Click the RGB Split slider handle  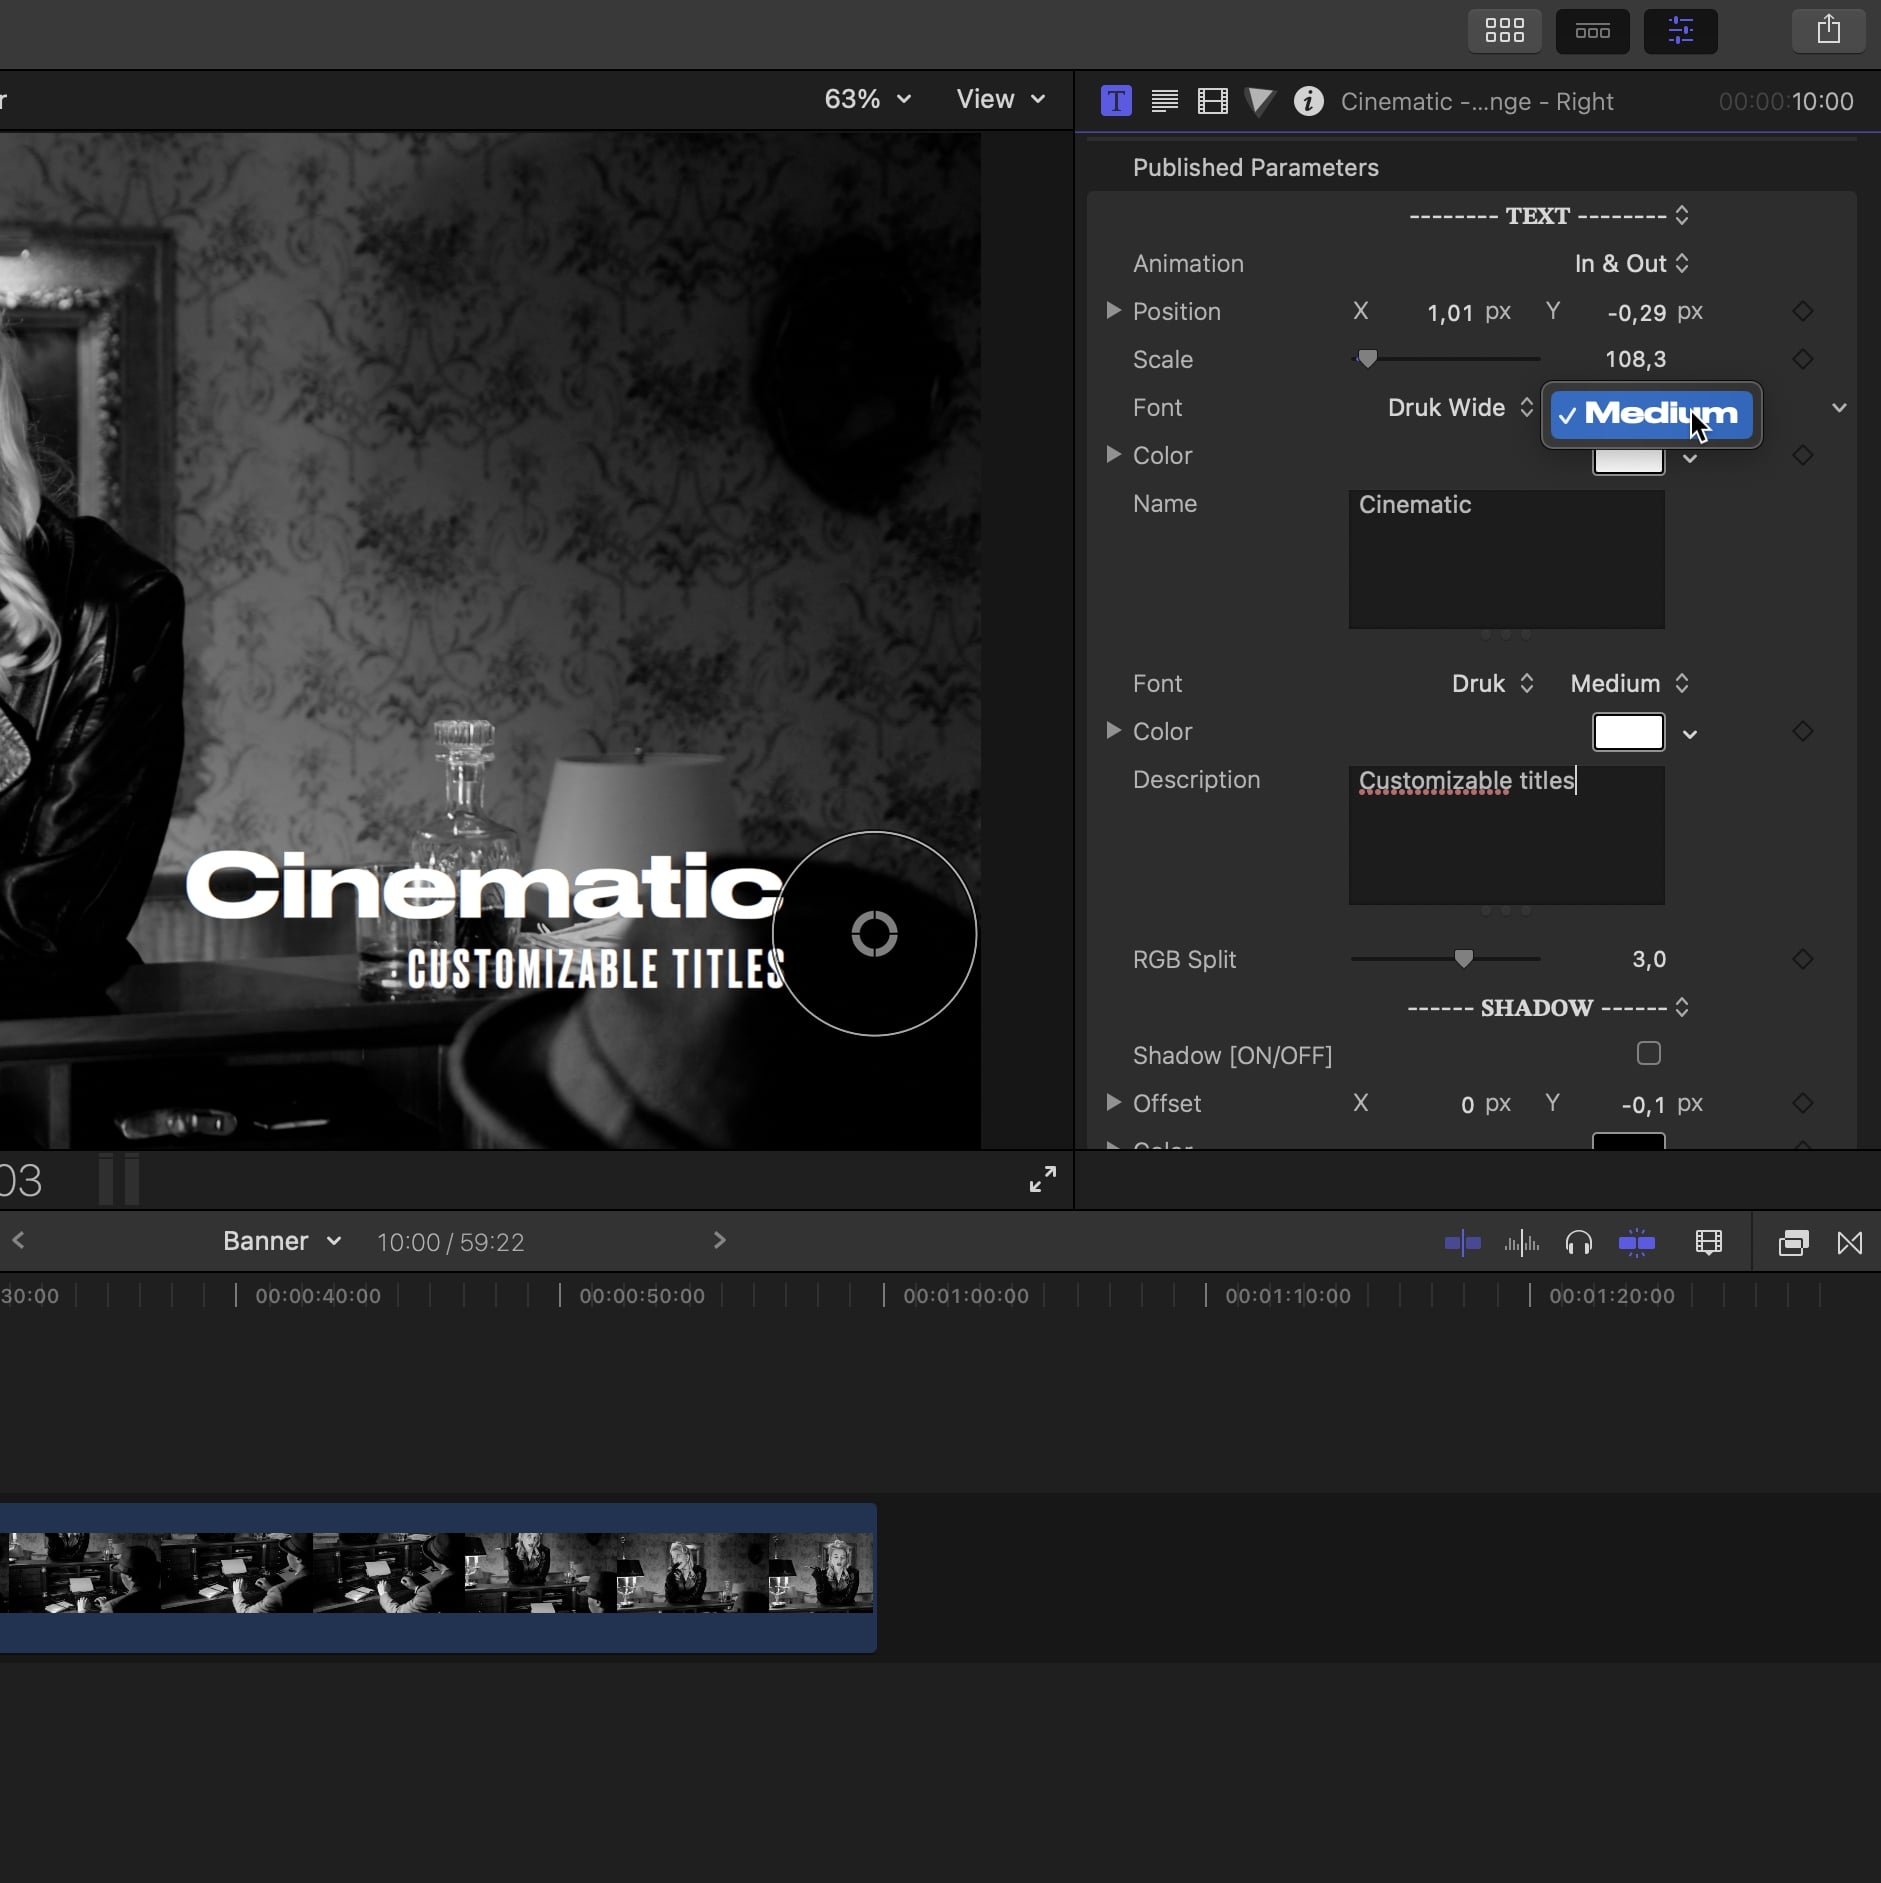tap(1463, 959)
